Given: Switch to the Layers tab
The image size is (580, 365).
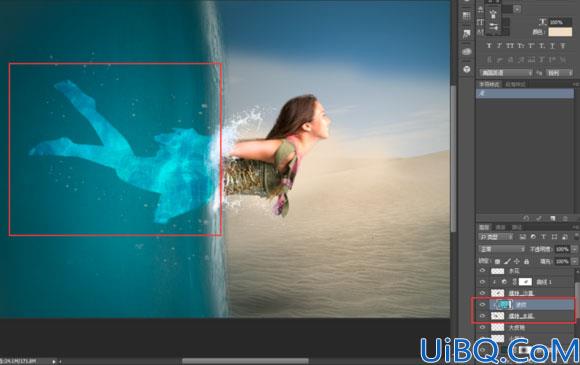Looking at the screenshot, I should [484, 227].
